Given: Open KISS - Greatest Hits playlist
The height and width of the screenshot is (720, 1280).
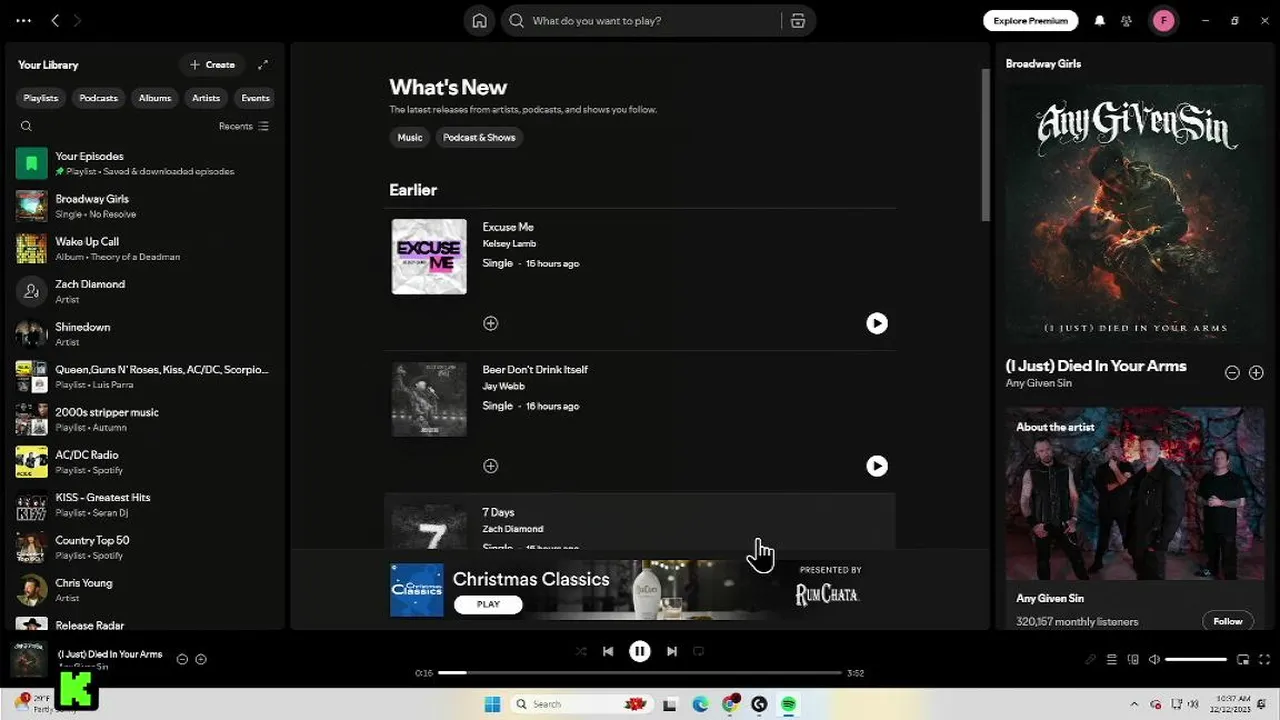Looking at the screenshot, I should pos(145,505).
